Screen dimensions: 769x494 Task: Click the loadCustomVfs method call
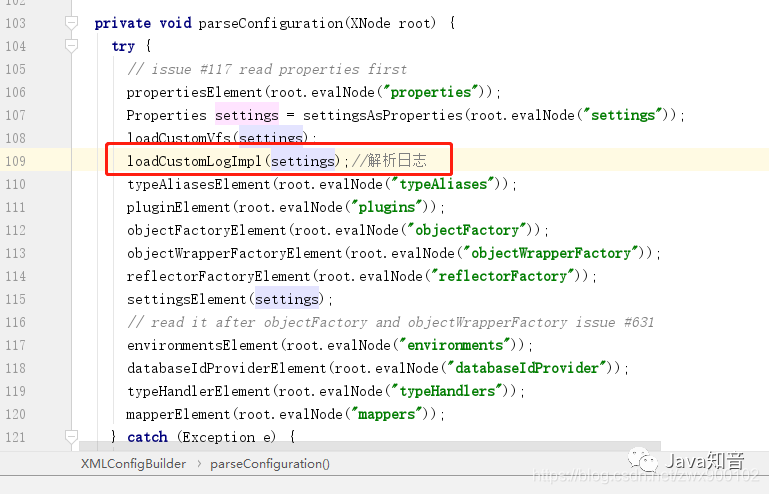point(179,138)
